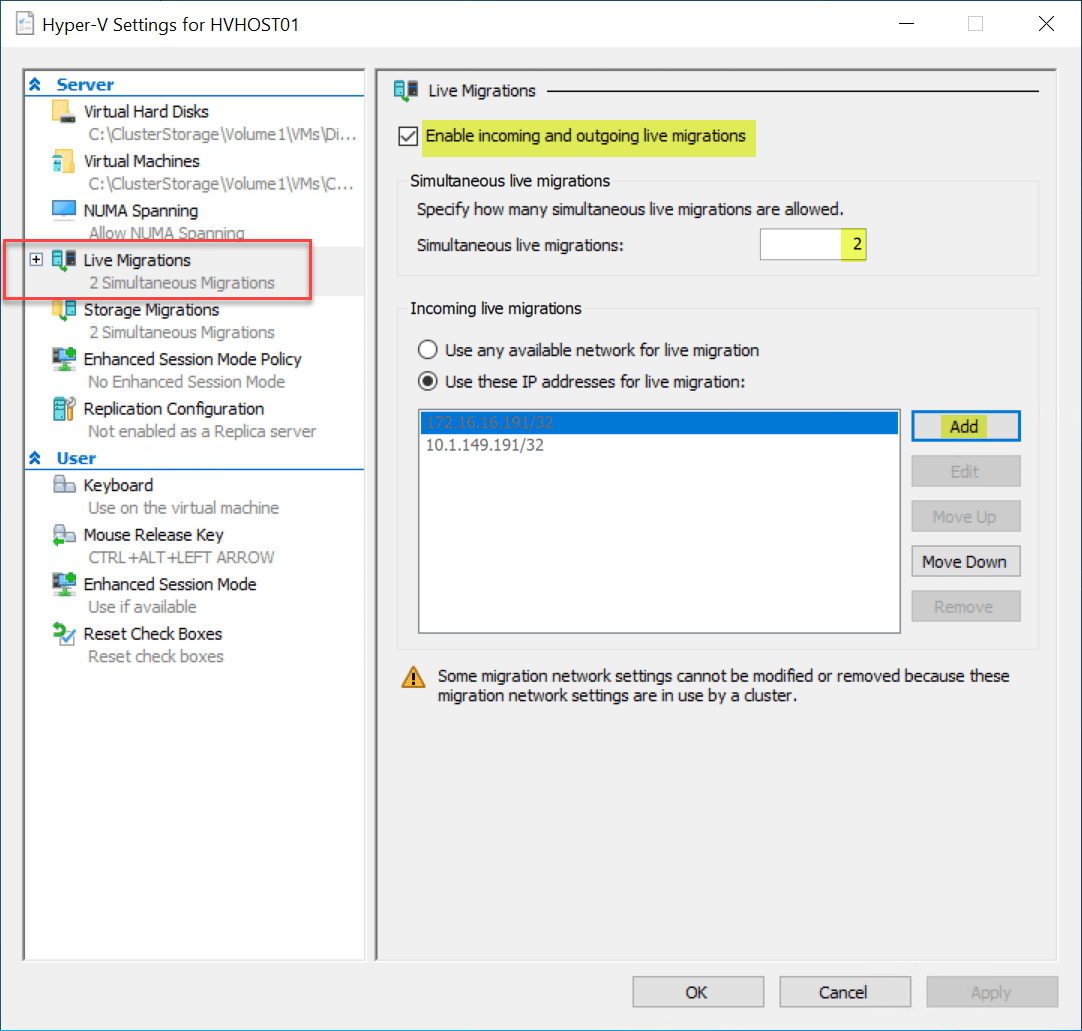Select the 172.16.16.191/32 address row

(x=659, y=422)
